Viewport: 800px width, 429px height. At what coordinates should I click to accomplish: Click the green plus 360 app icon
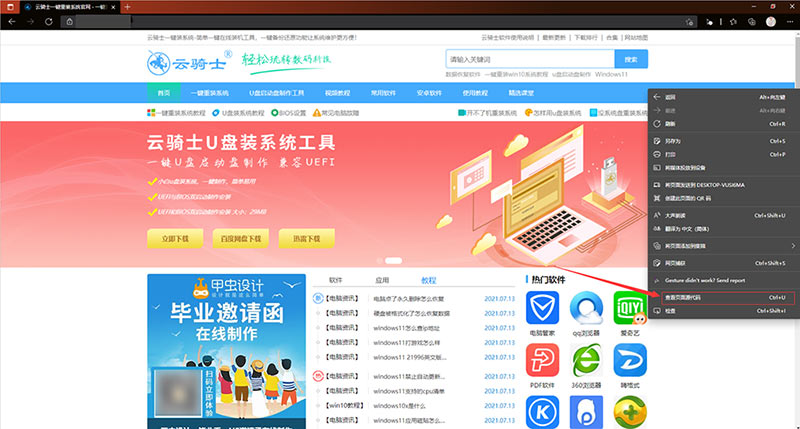tap(630, 412)
